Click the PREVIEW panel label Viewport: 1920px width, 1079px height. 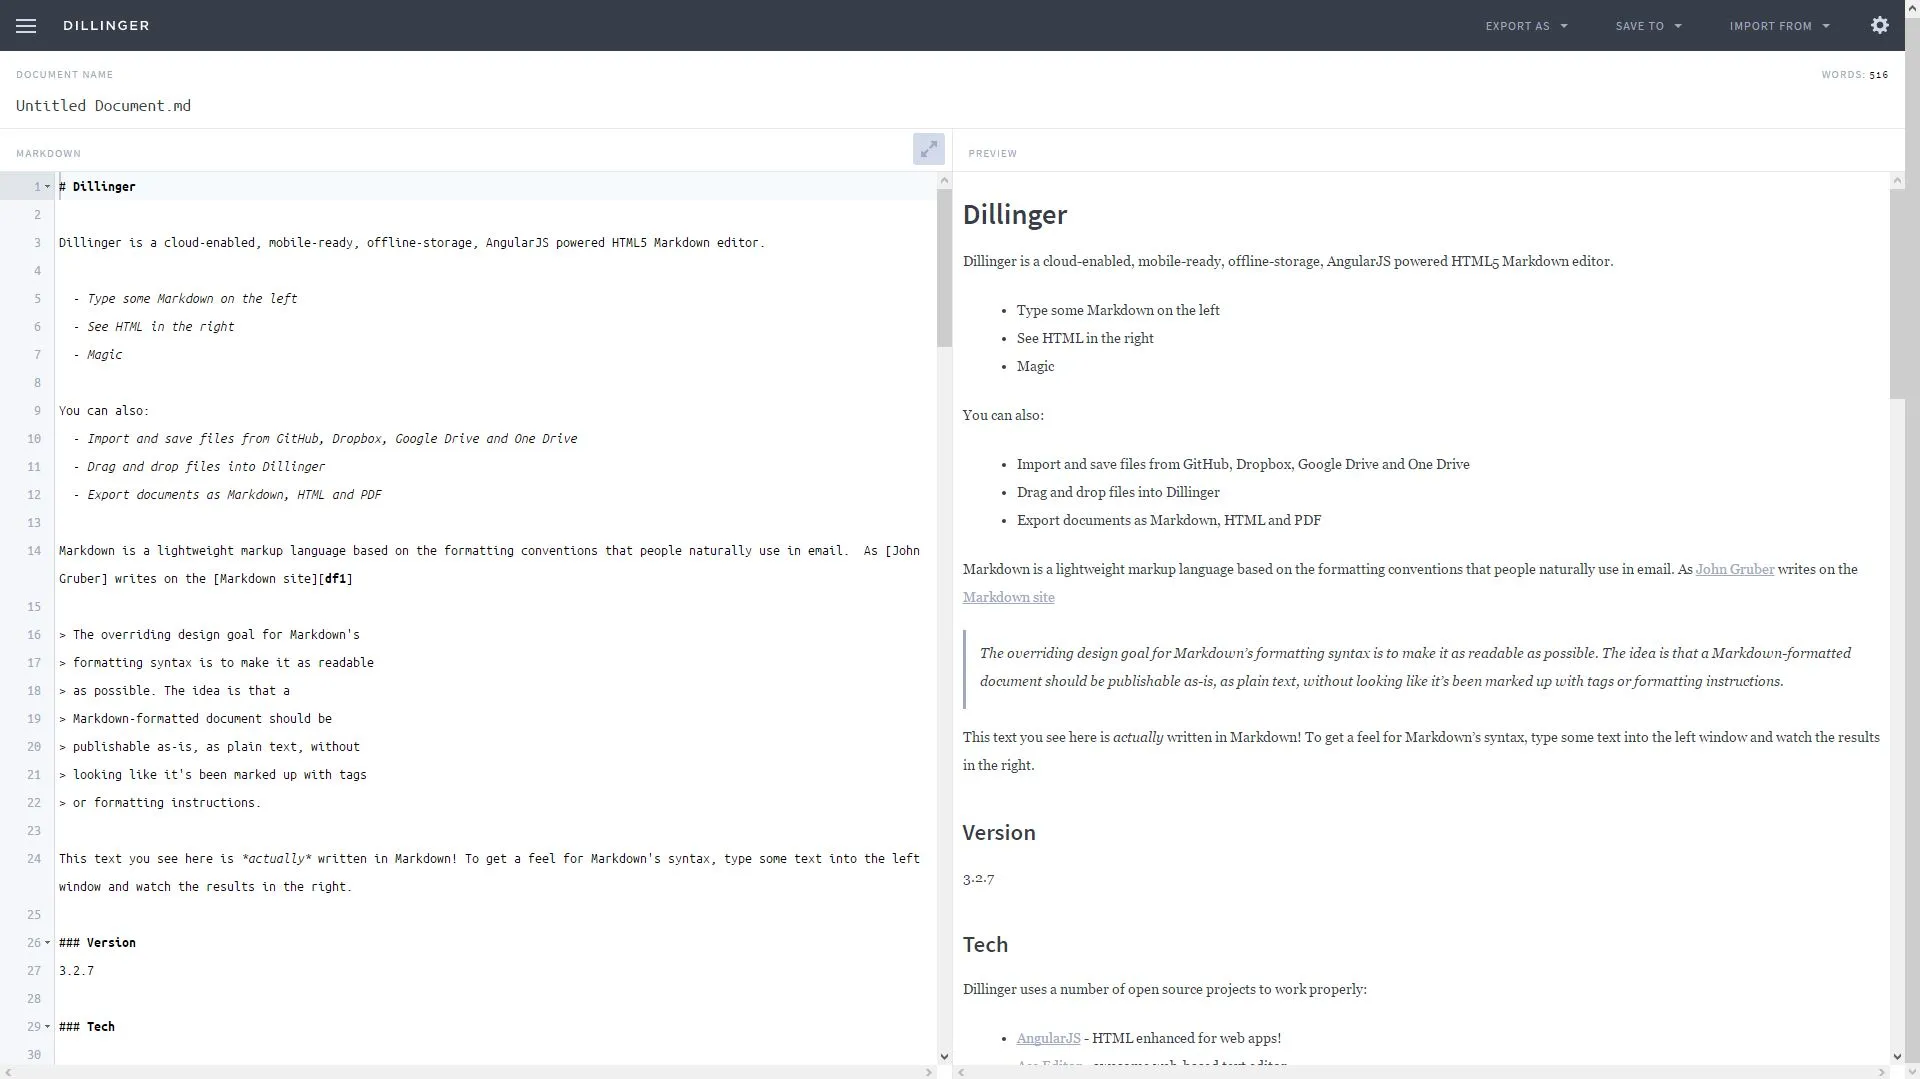pos(992,153)
